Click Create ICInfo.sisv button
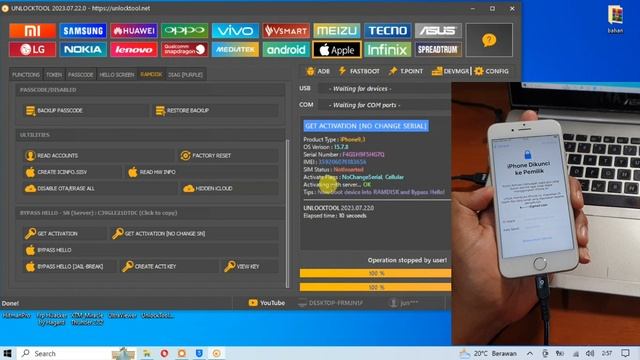This screenshot has height=360, width=640. (72, 172)
